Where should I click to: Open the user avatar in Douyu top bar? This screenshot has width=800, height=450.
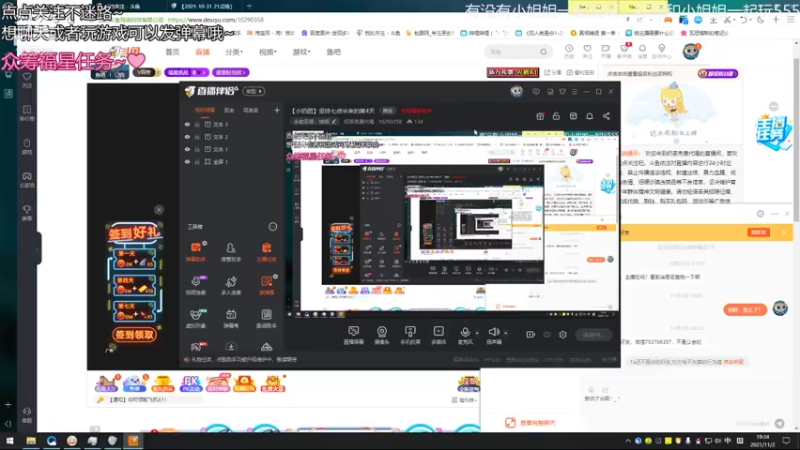tap(691, 51)
